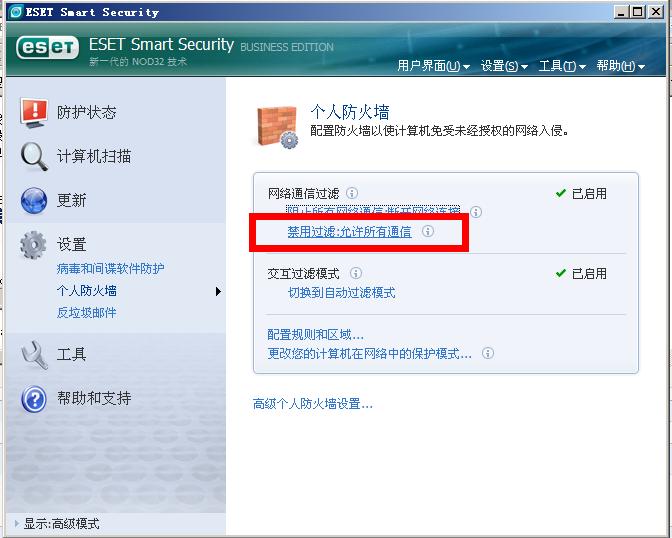Open the 设置(S) menu in header
672x538 pixels.
point(504,66)
